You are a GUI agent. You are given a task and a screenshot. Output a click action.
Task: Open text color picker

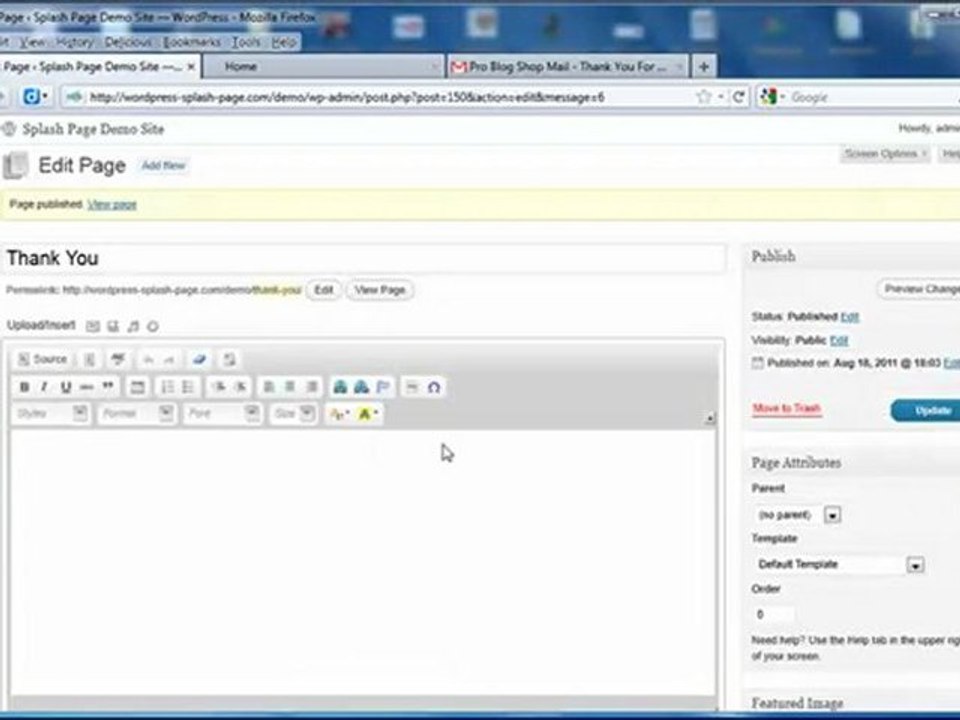(339, 414)
